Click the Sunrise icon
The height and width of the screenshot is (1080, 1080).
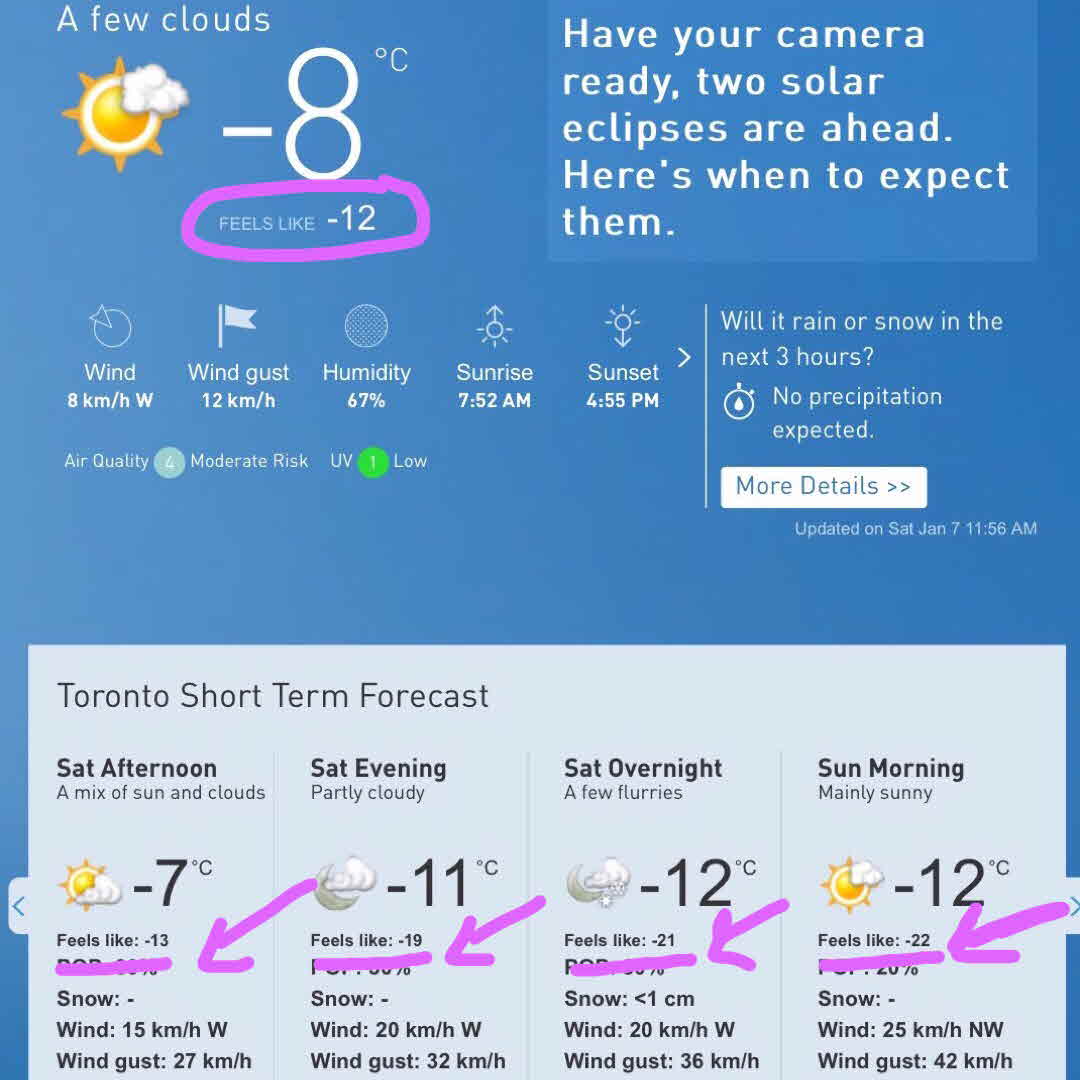pyautogui.click(x=494, y=326)
